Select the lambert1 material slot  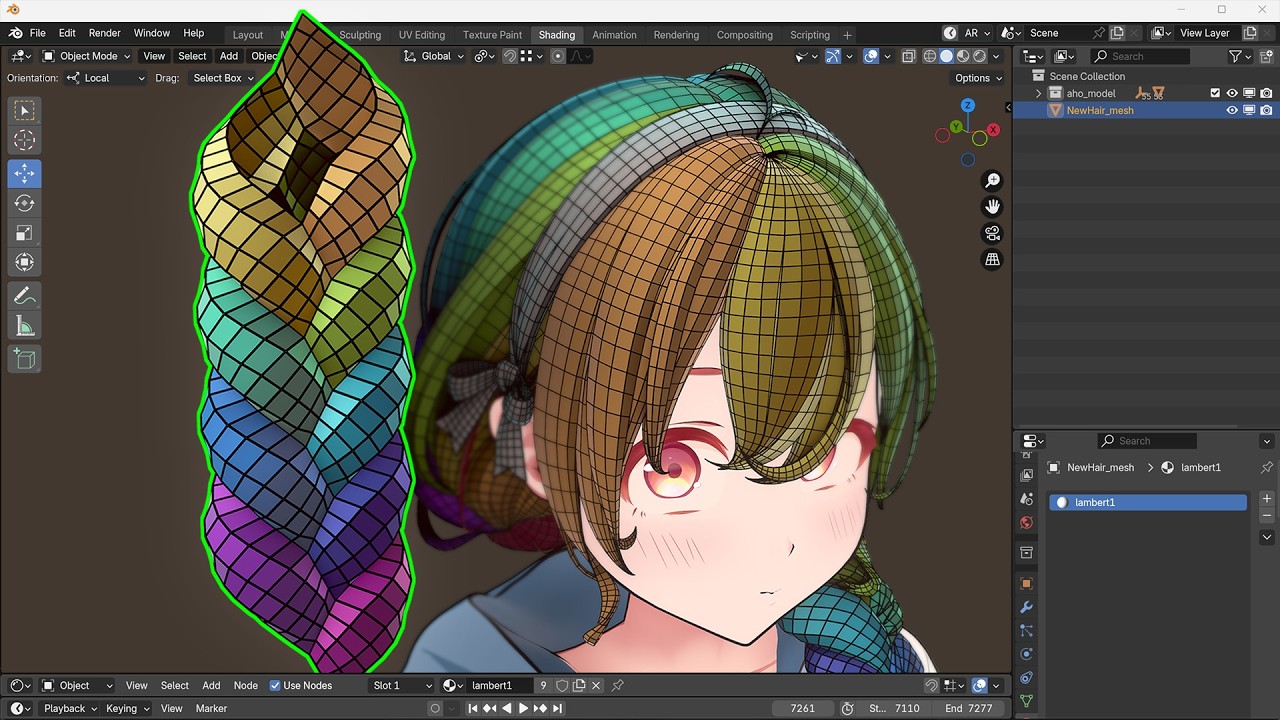pyautogui.click(x=1148, y=502)
